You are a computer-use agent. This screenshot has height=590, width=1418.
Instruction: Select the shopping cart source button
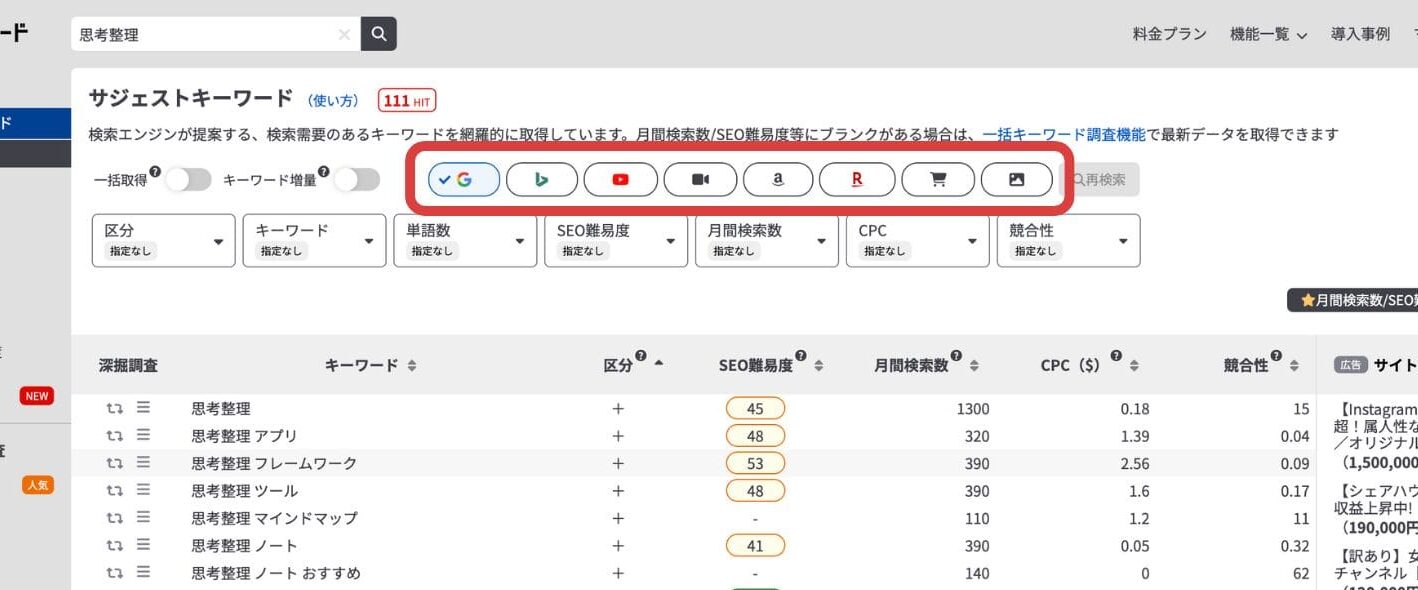coord(938,180)
